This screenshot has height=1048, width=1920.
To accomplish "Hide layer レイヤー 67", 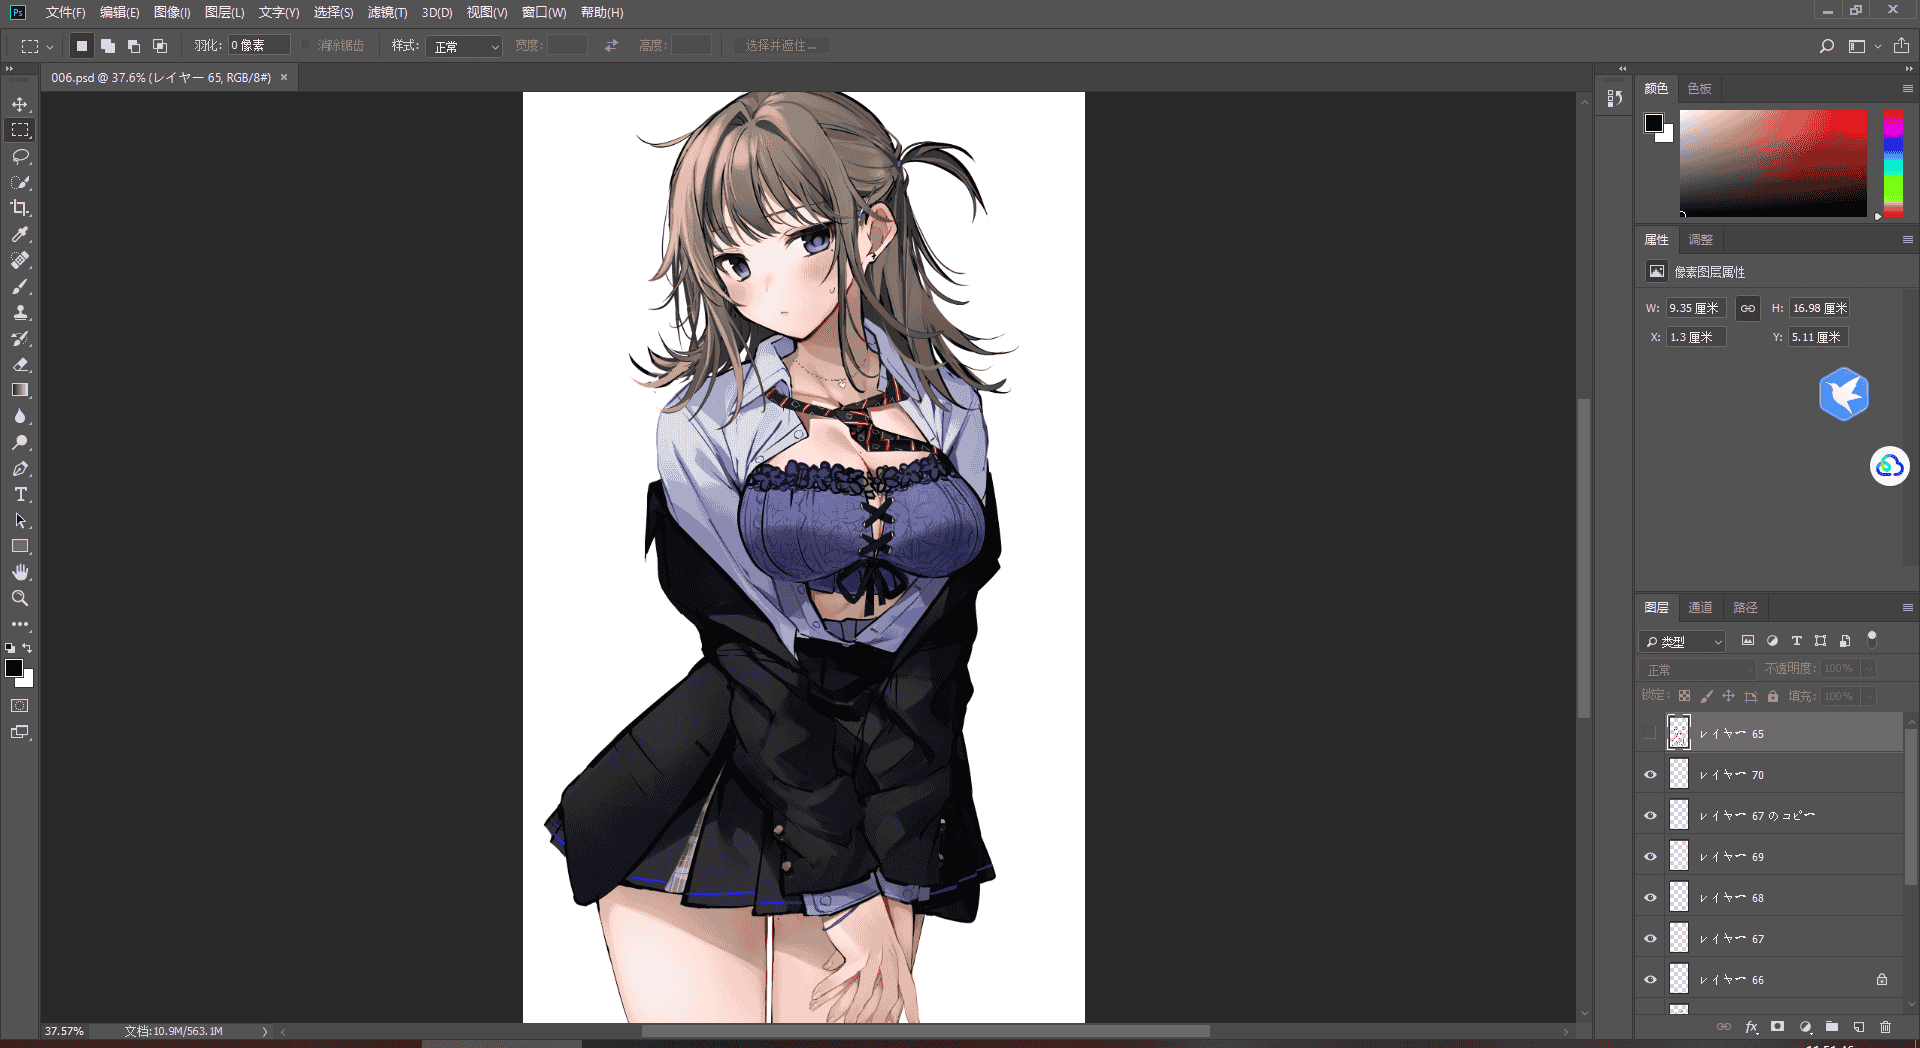I will click(1650, 938).
